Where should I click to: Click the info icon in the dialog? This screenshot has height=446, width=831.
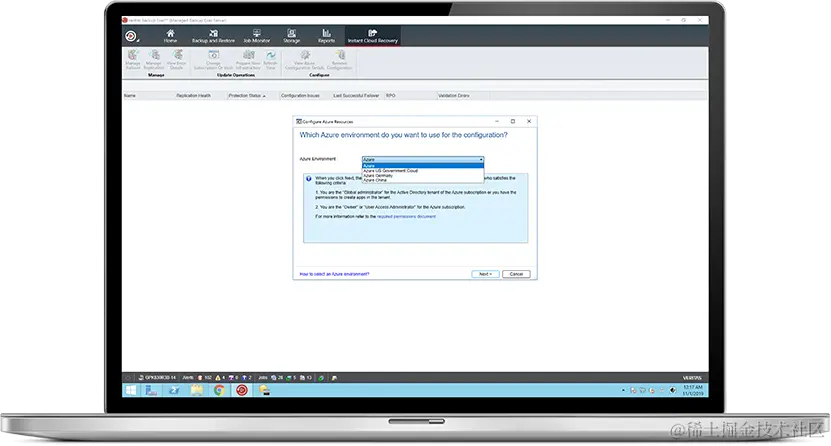(308, 179)
